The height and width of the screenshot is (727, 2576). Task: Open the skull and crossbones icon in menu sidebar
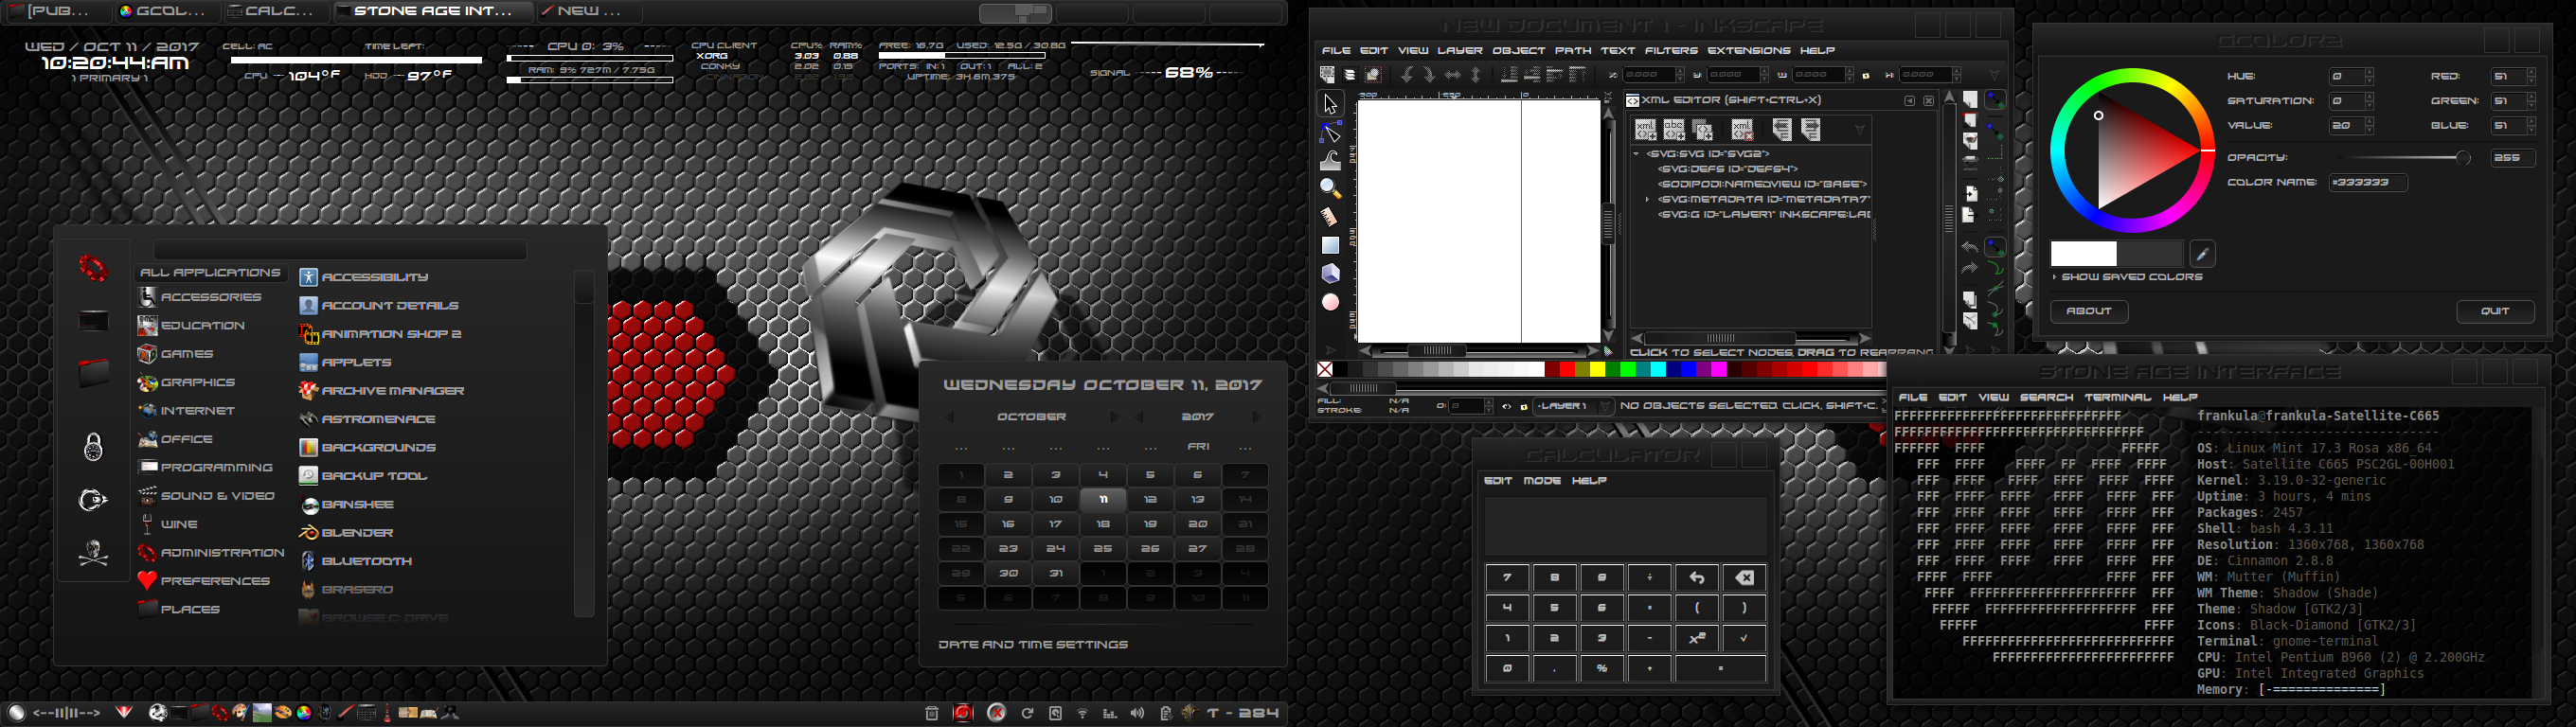(x=93, y=553)
